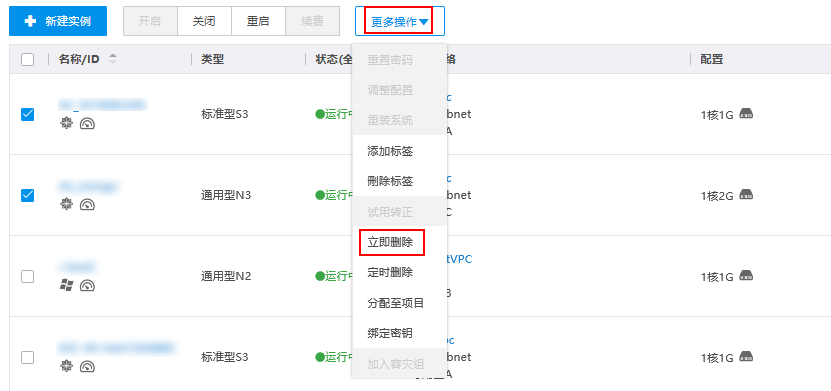Click the disk icon in the 通用型N2 row
Viewport: 831px width, 391px height.
(x=746, y=276)
